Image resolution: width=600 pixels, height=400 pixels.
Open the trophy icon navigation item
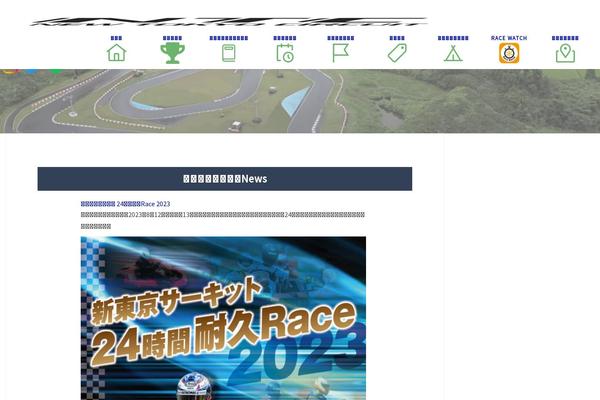pyautogui.click(x=173, y=53)
